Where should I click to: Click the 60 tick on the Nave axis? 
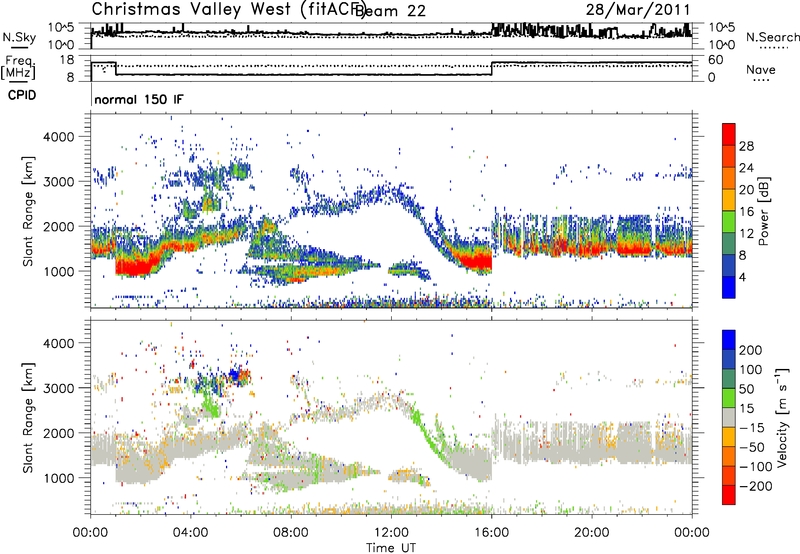(x=716, y=60)
